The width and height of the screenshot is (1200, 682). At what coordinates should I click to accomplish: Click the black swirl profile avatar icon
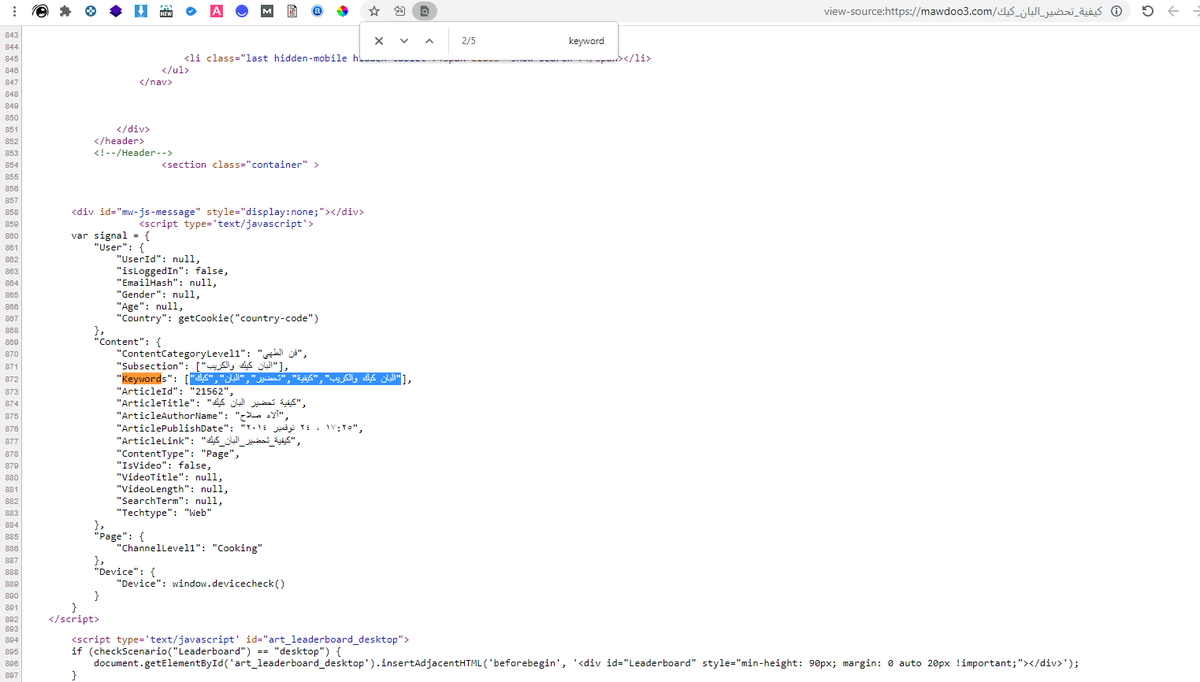coord(41,11)
